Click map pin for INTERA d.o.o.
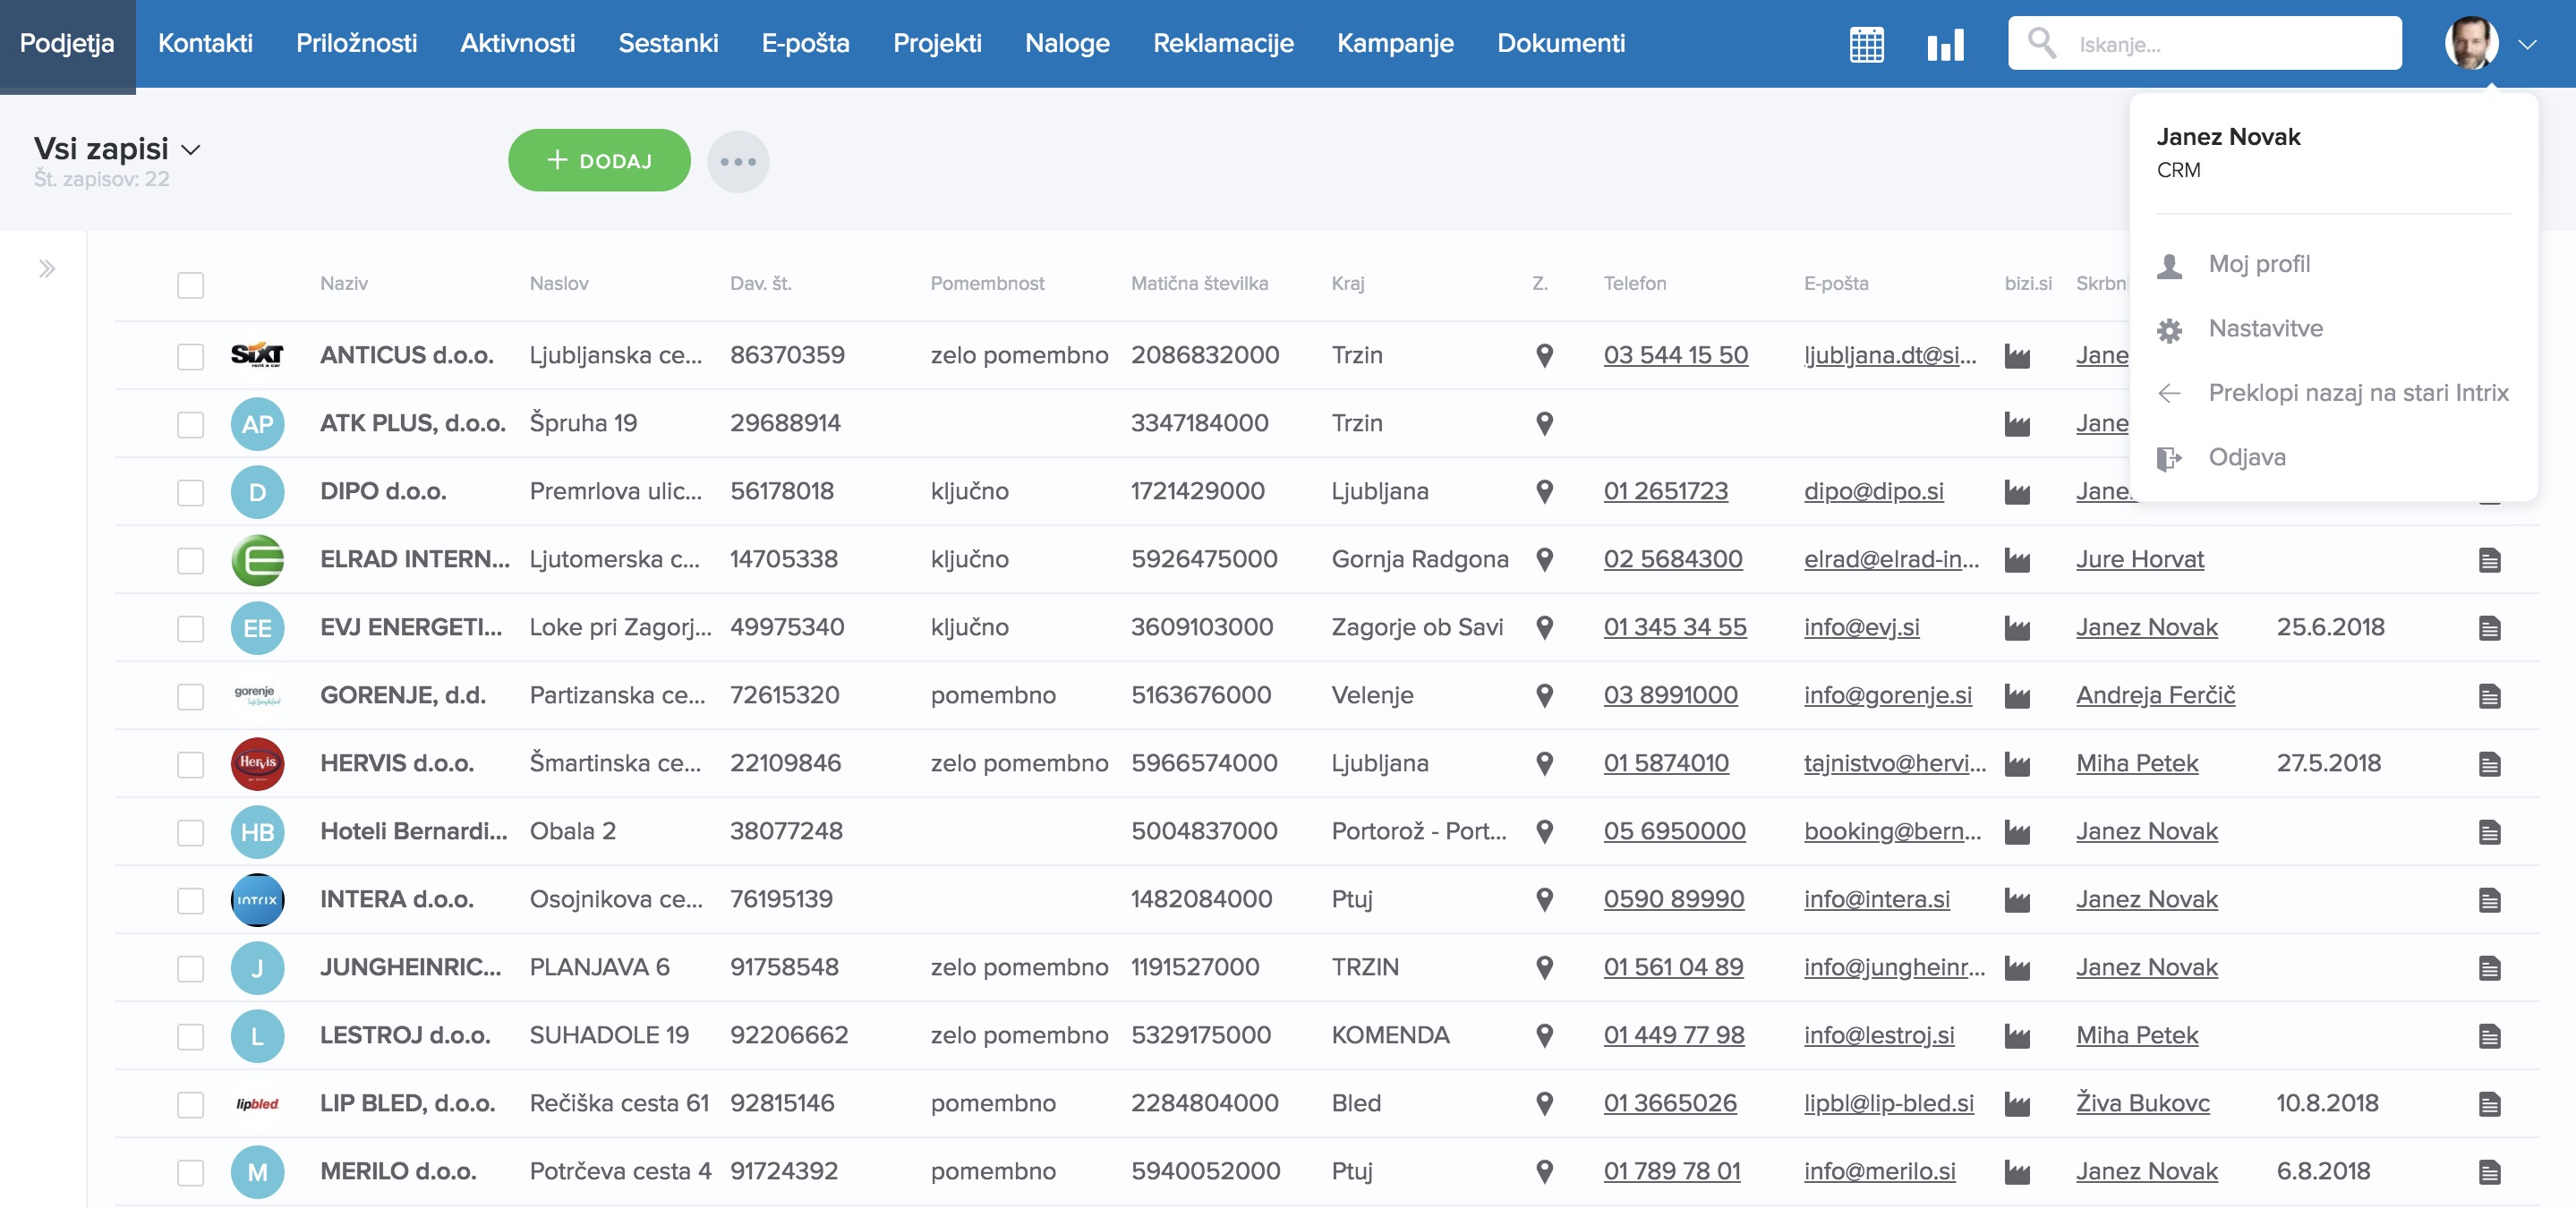The height and width of the screenshot is (1208, 2576). point(1544,899)
